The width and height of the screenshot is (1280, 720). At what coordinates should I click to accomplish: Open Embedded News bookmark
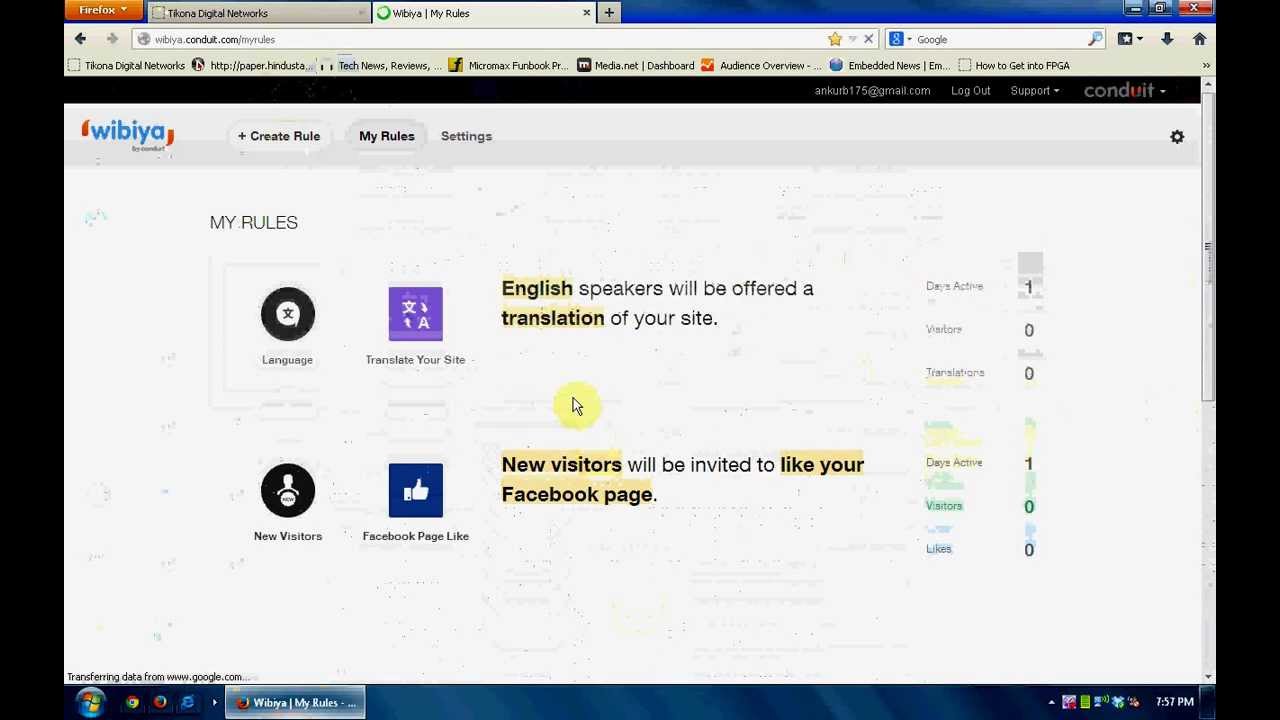pos(889,65)
